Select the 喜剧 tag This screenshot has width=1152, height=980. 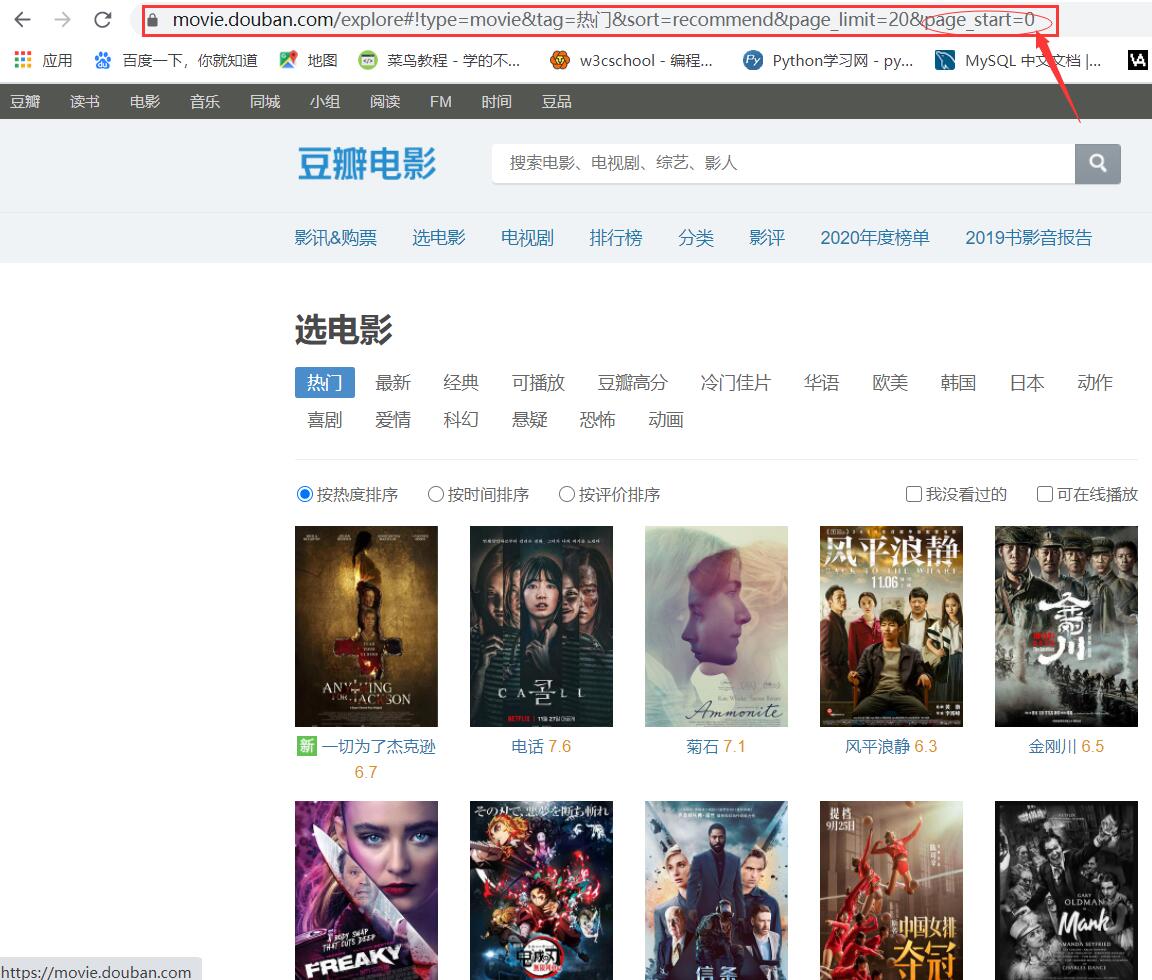[325, 420]
